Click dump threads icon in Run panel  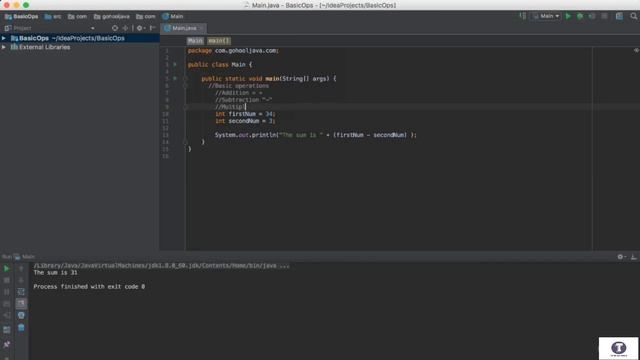[7, 304]
